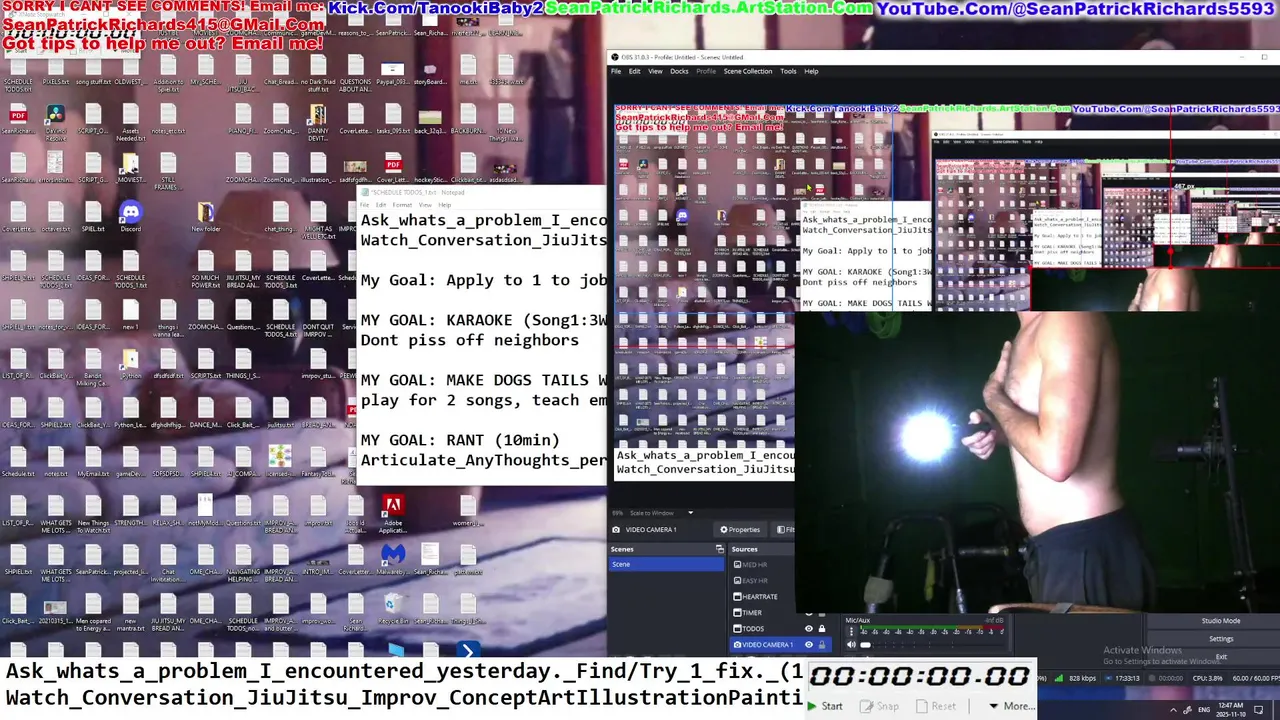This screenshot has width=1280, height=720.
Task: Click the OBS Scenes dock pop-out icon
Action: pos(719,549)
